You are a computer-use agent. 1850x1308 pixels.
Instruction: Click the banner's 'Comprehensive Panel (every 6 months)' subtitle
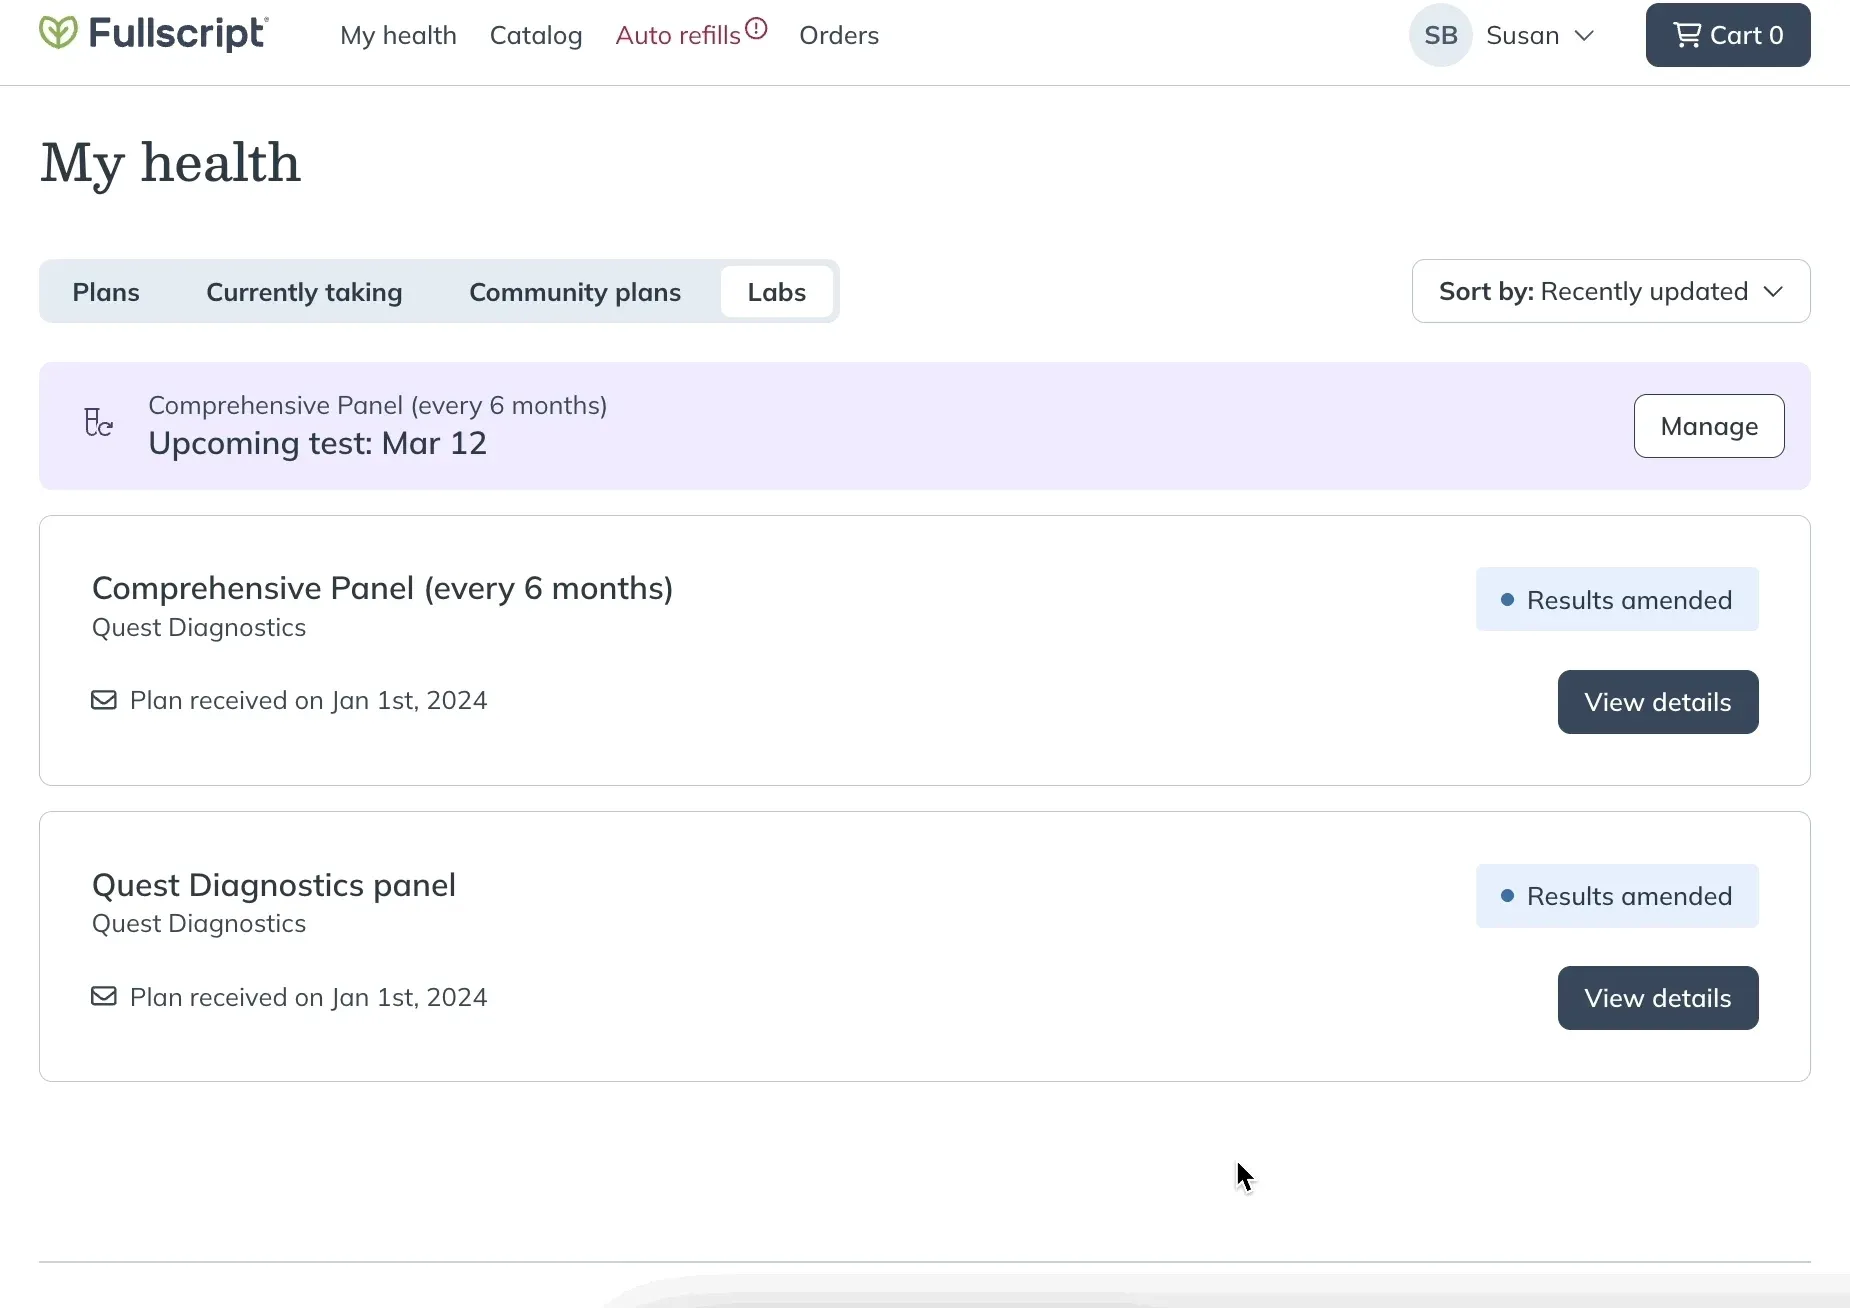click(x=377, y=405)
